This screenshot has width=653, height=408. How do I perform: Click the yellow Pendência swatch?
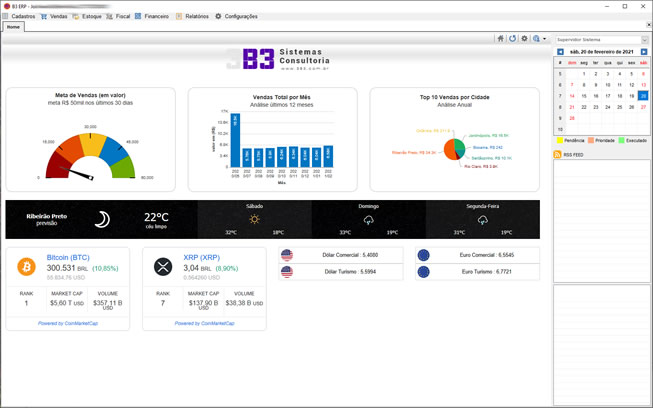point(560,140)
